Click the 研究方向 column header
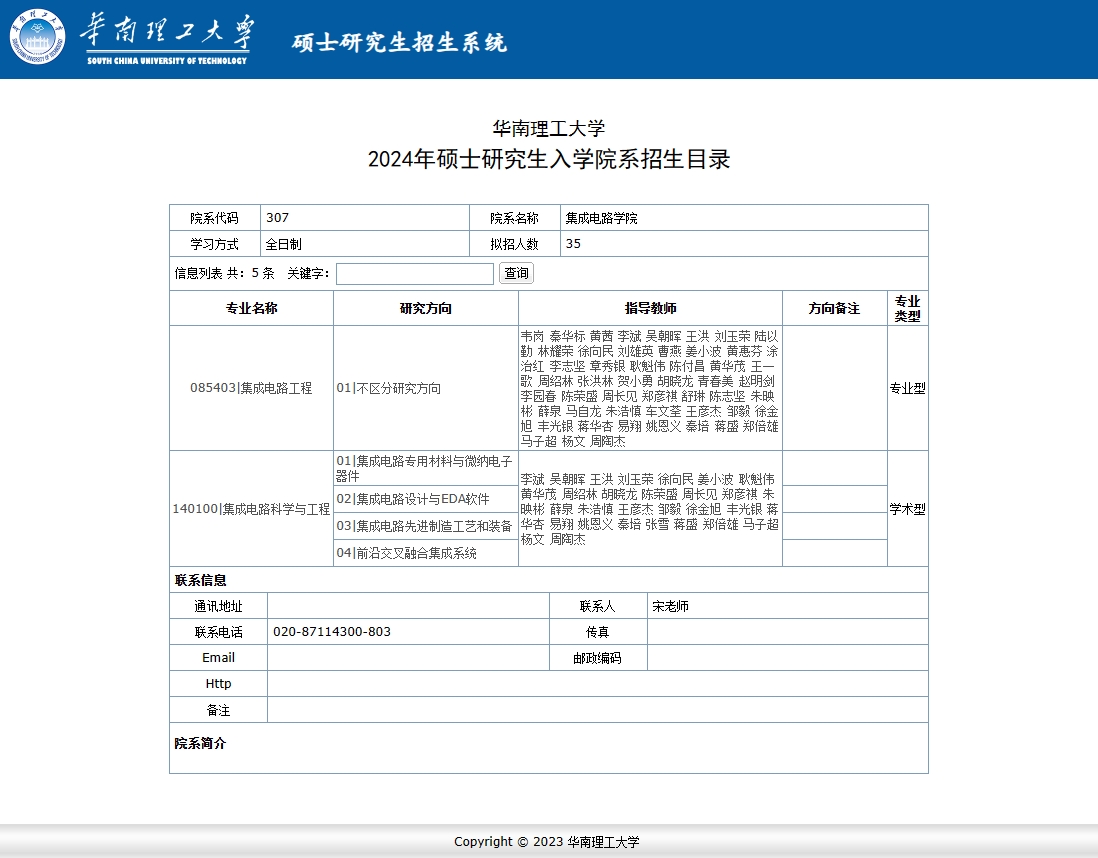Screen dimensions: 1098x858 [x=425, y=308]
